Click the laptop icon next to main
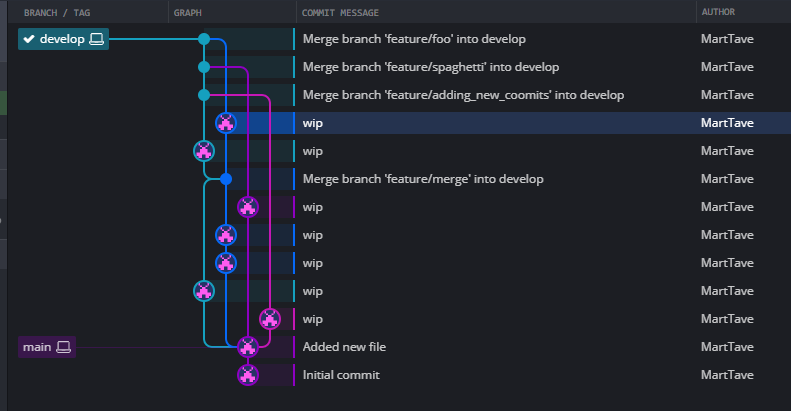Viewport: 791px width, 411px height. [x=64, y=347]
